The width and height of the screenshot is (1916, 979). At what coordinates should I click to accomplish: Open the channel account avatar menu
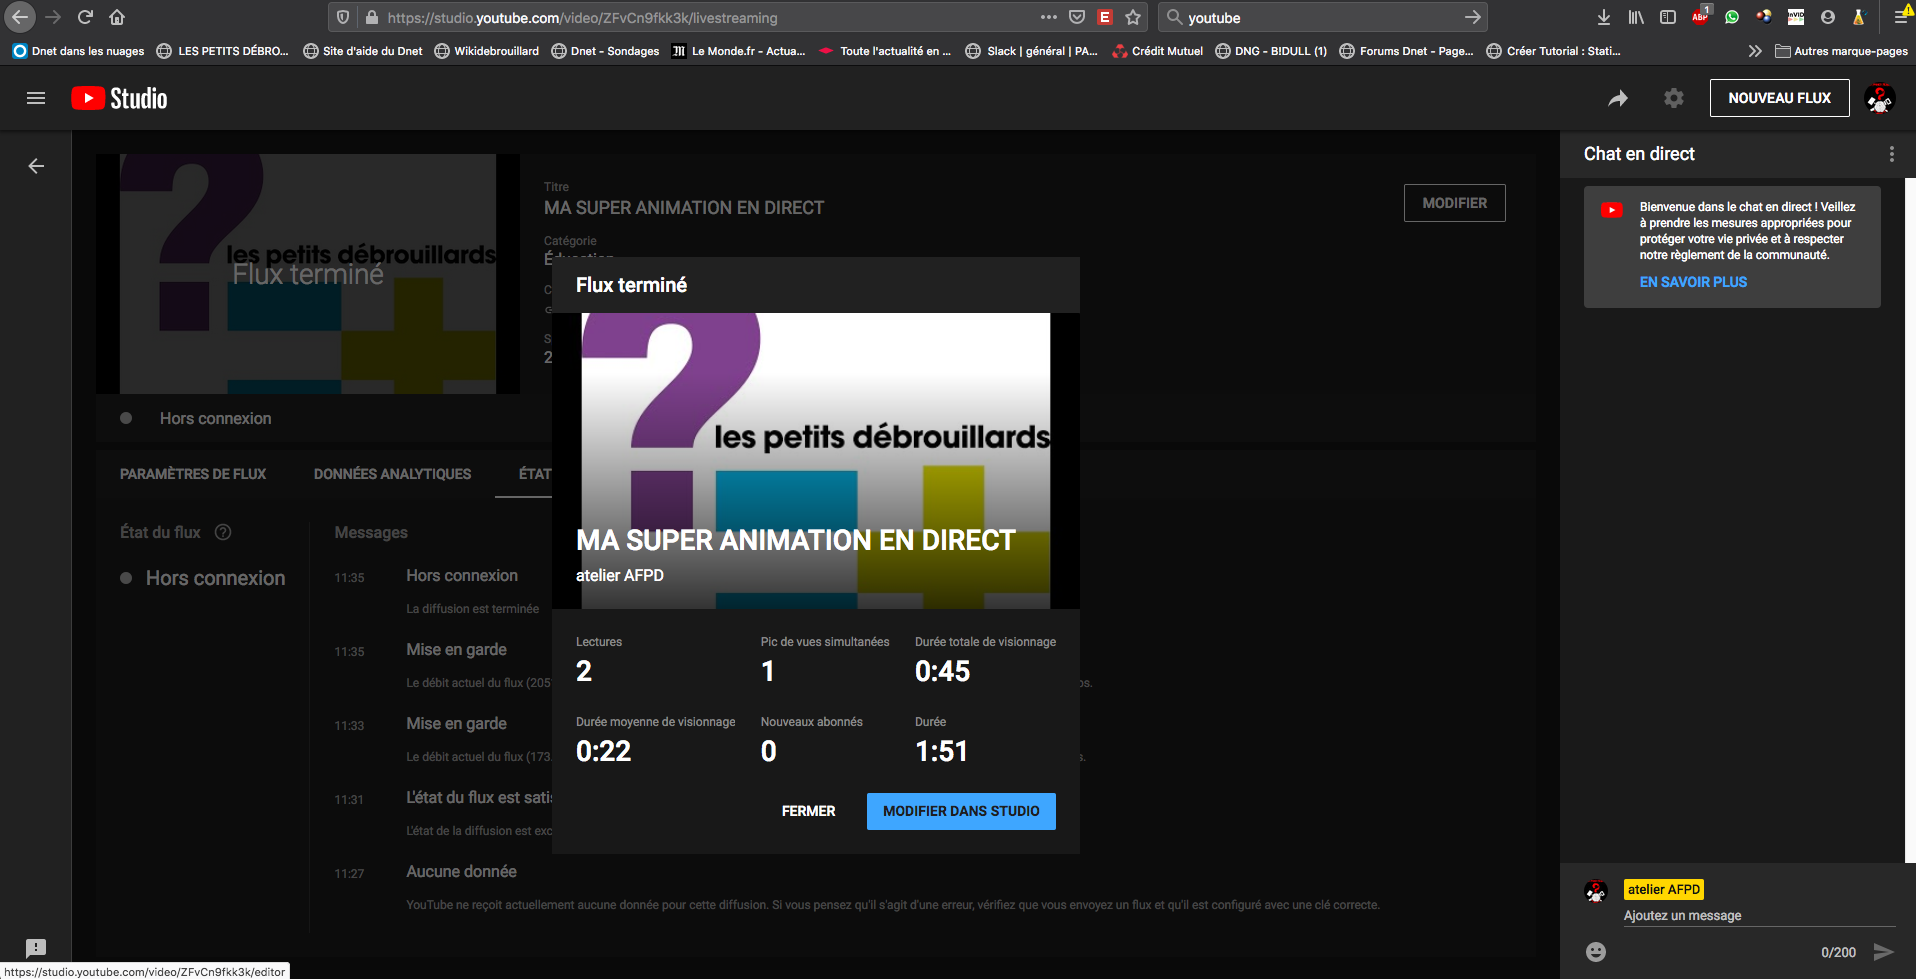point(1879,98)
